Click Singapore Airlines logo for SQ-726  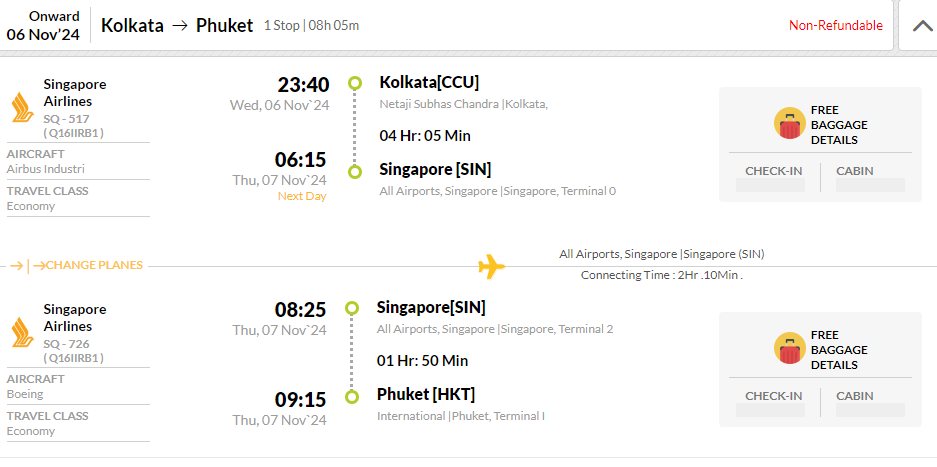pos(23,332)
